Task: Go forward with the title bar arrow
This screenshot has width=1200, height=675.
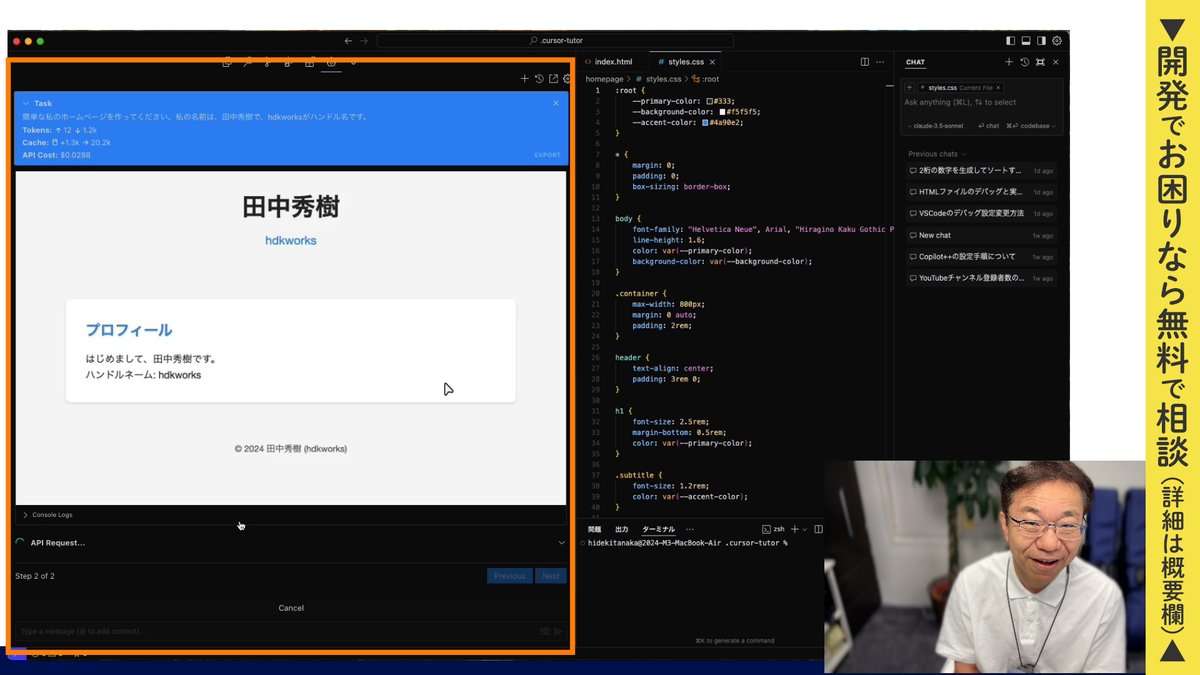Action: pyautogui.click(x=365, y=41)
